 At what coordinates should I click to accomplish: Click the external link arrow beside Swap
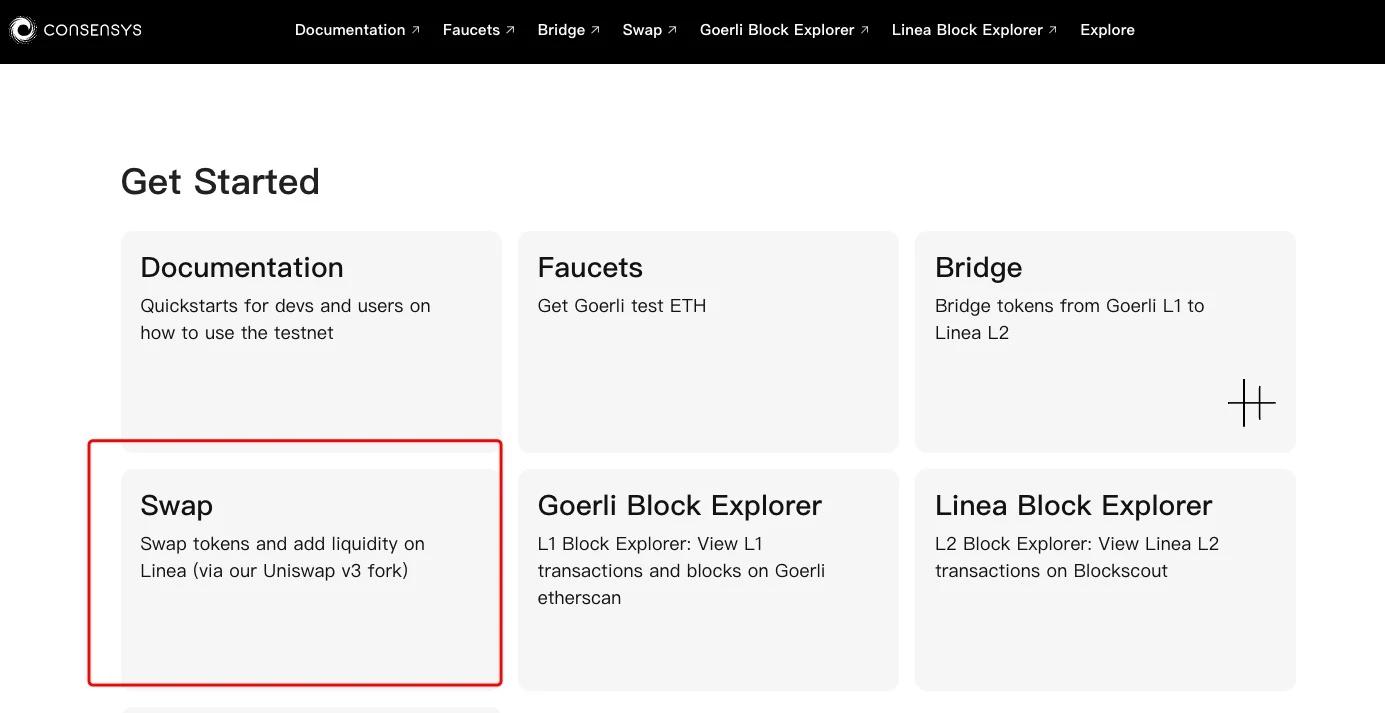671,27
